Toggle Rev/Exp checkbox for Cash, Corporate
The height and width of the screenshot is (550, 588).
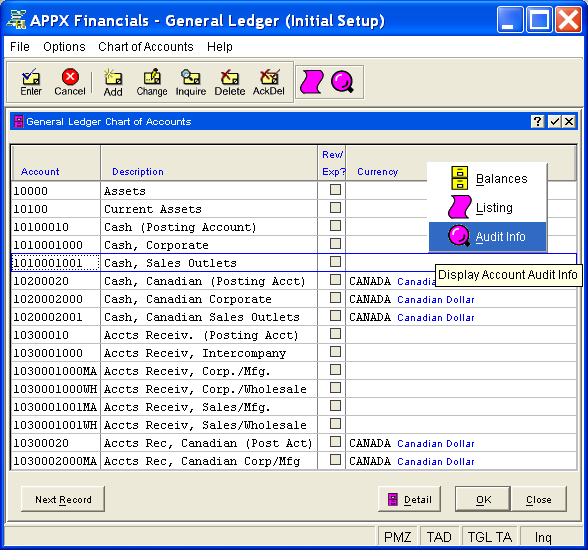[x=335, y=243]
